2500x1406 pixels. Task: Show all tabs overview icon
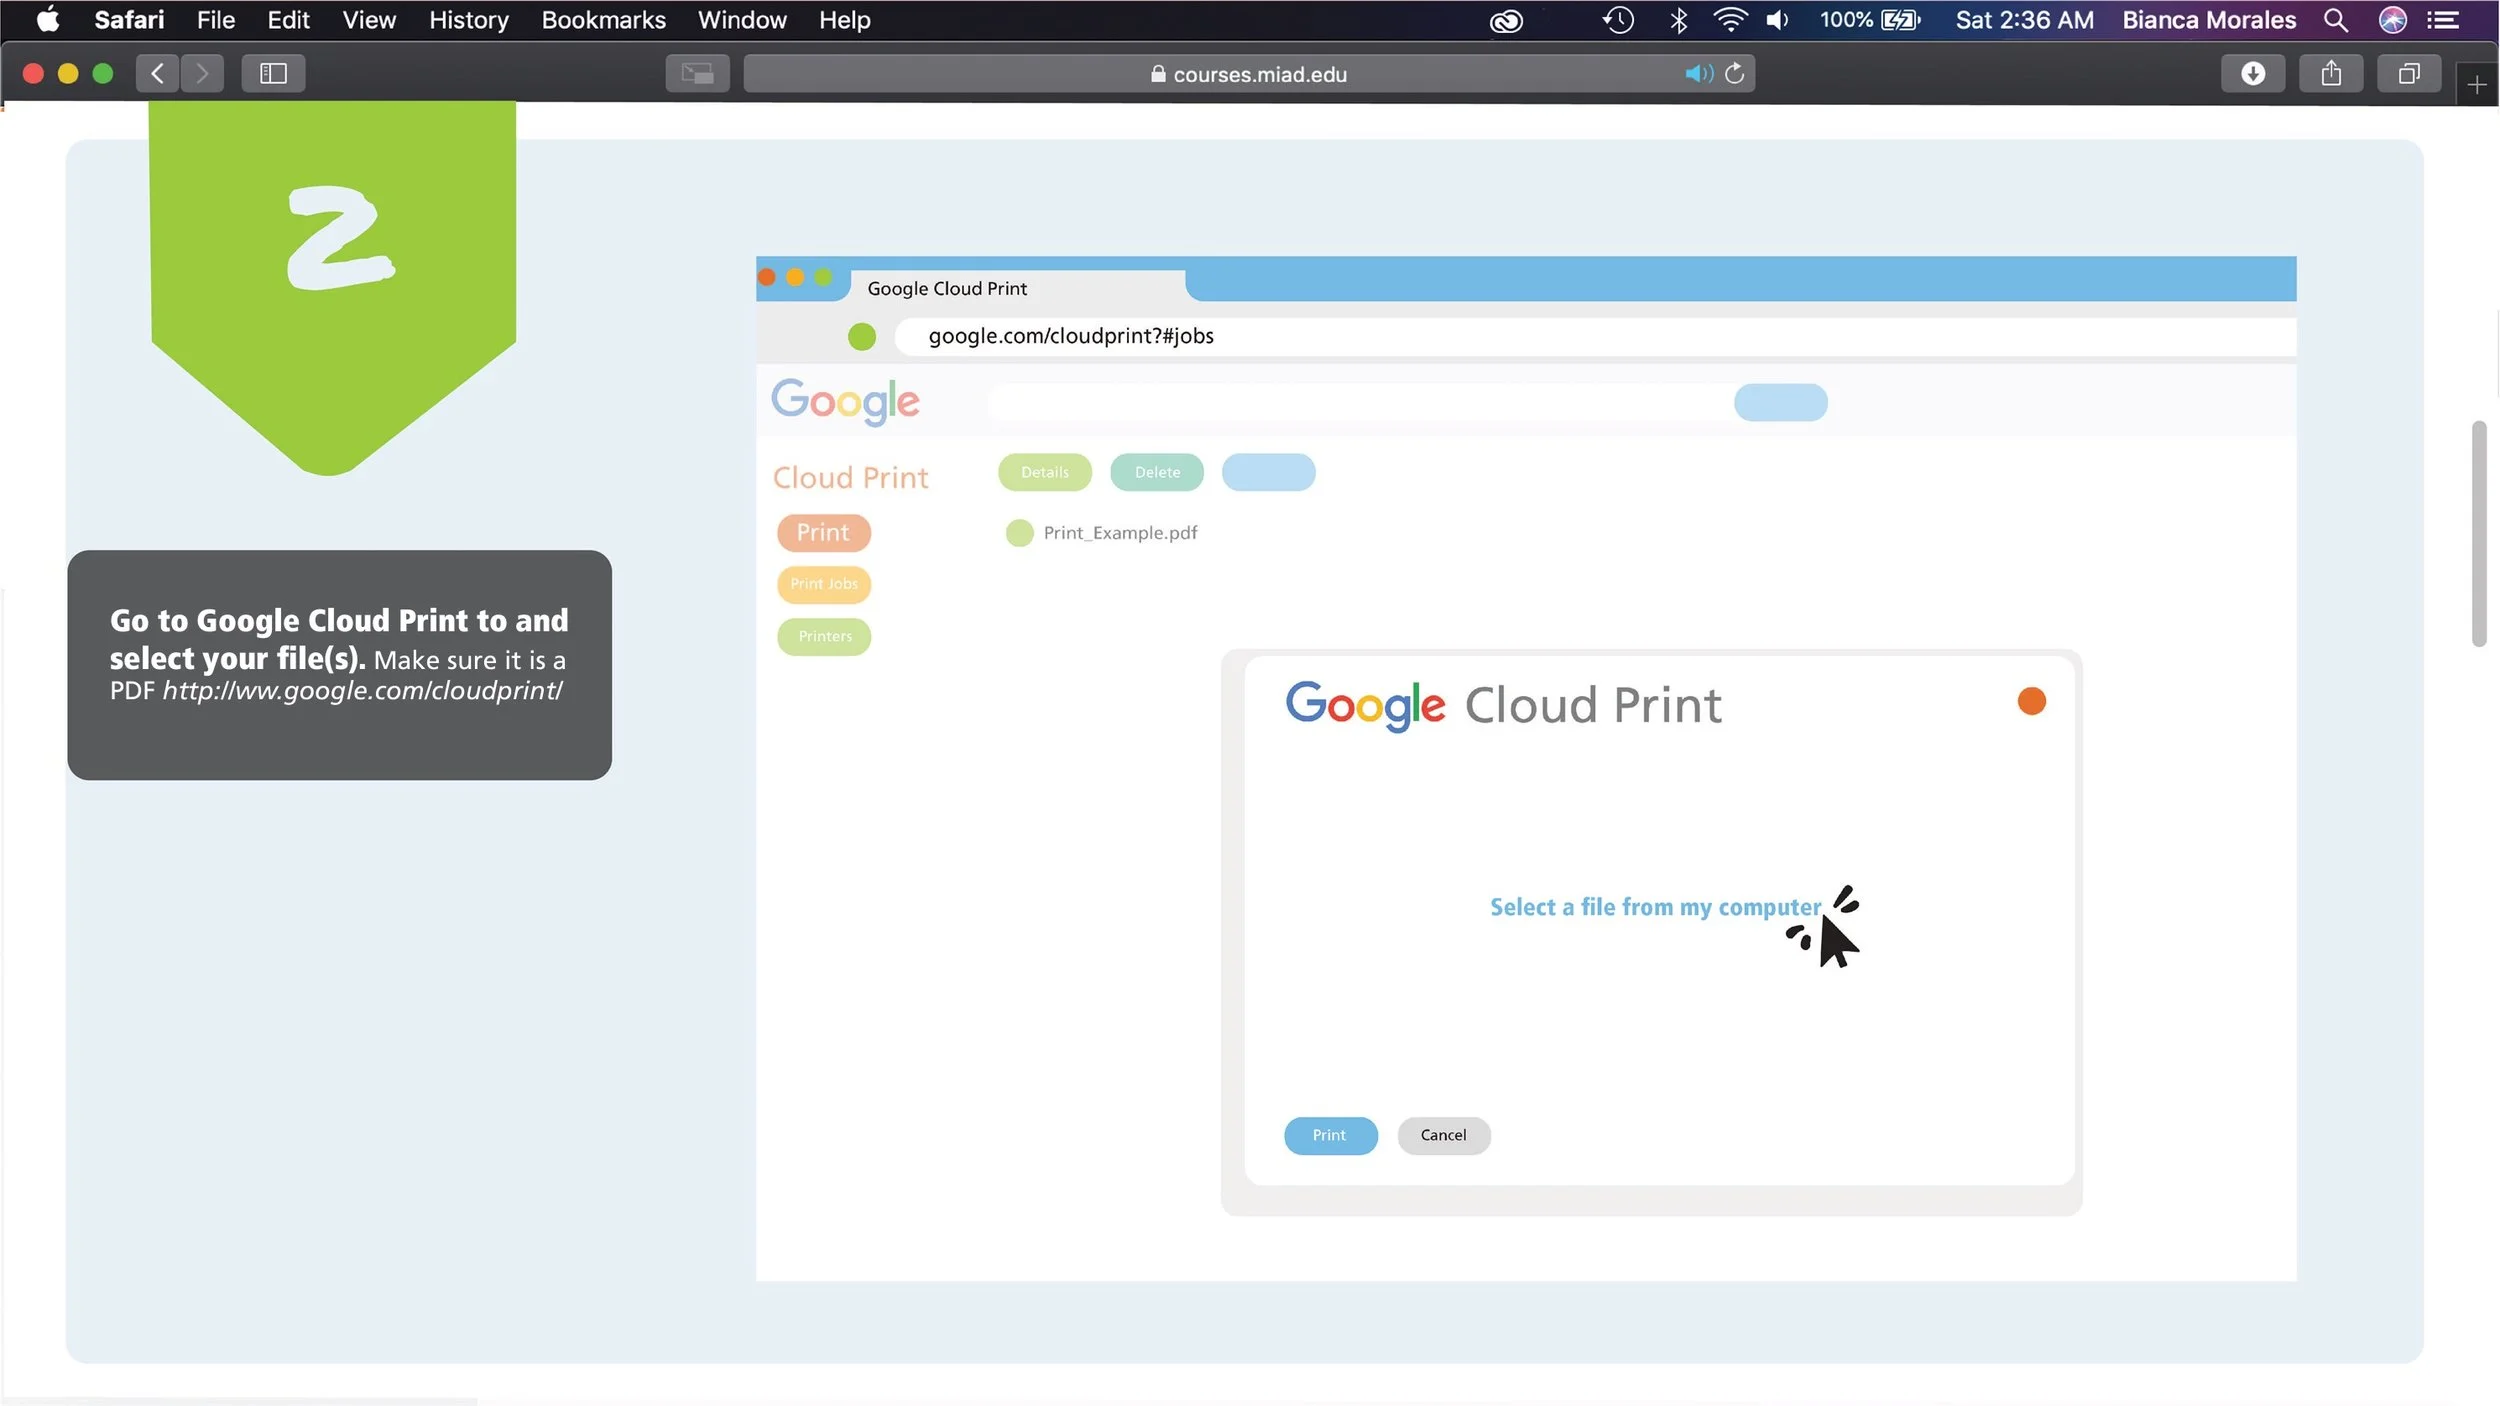(x=2408, y=73)
